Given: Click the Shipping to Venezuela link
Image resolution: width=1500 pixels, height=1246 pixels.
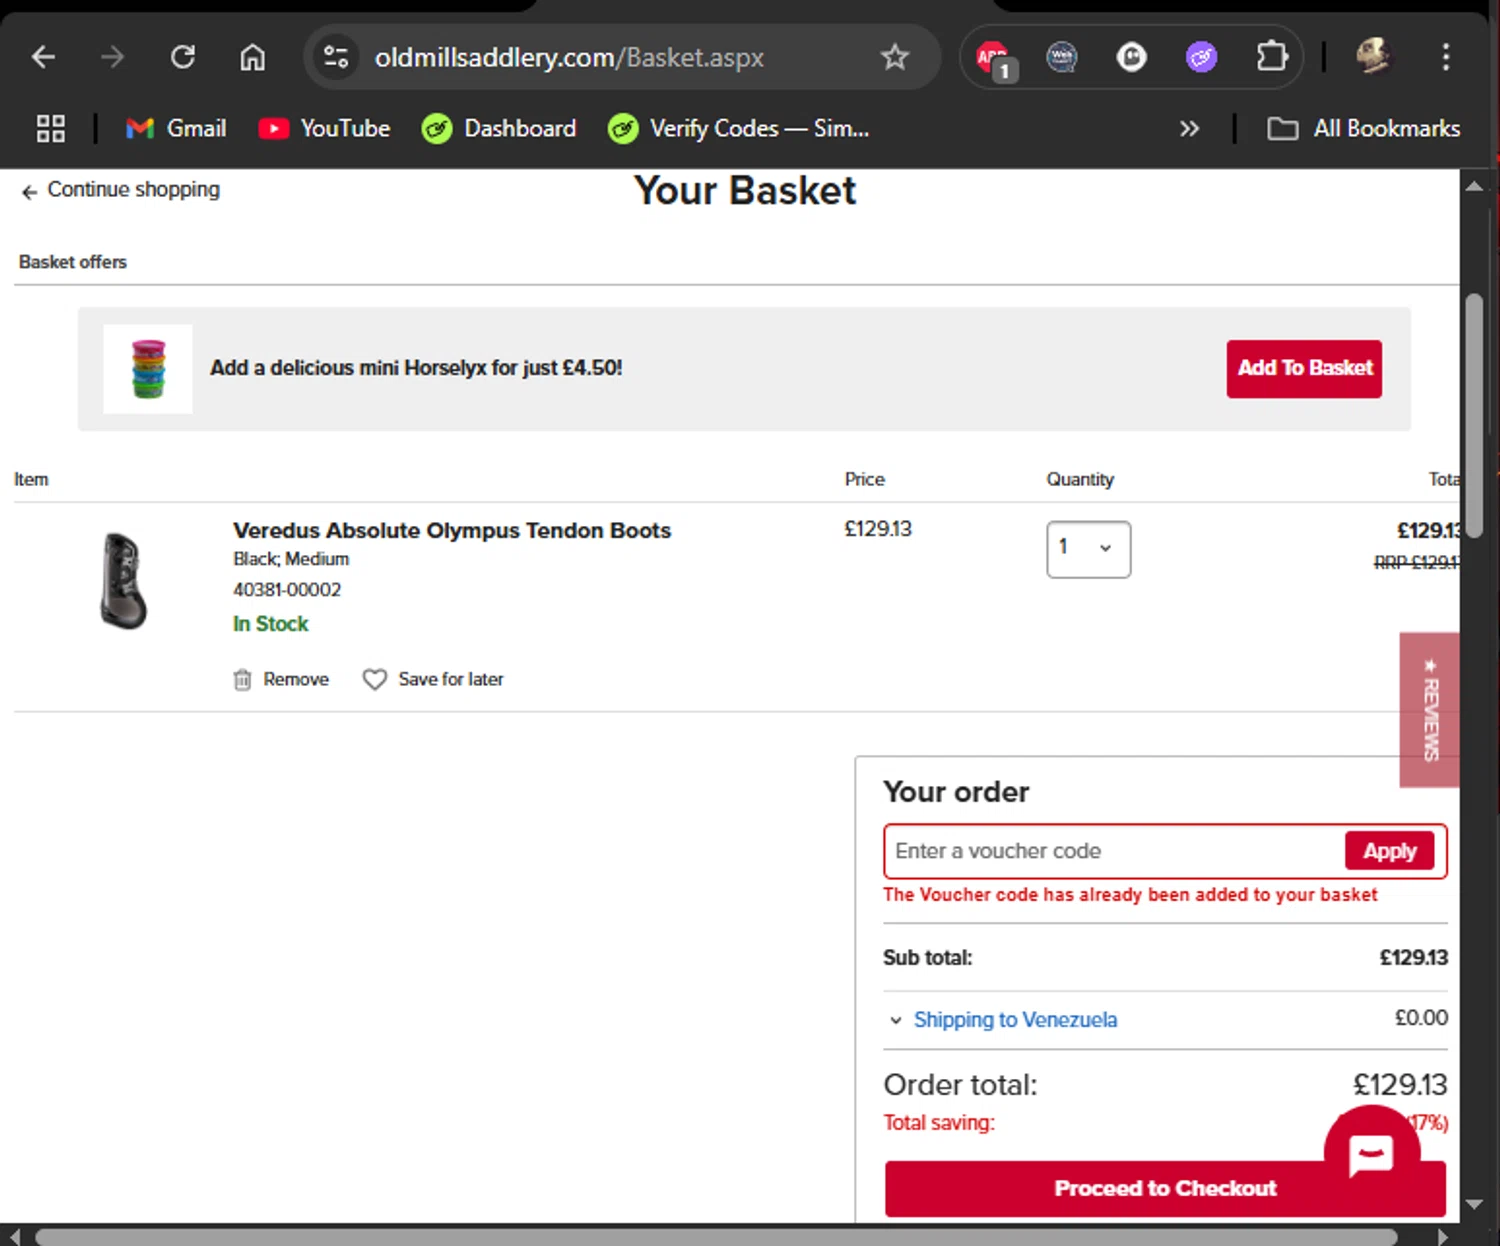Looking at the screenshot, I should [x=1015, y=1020].
